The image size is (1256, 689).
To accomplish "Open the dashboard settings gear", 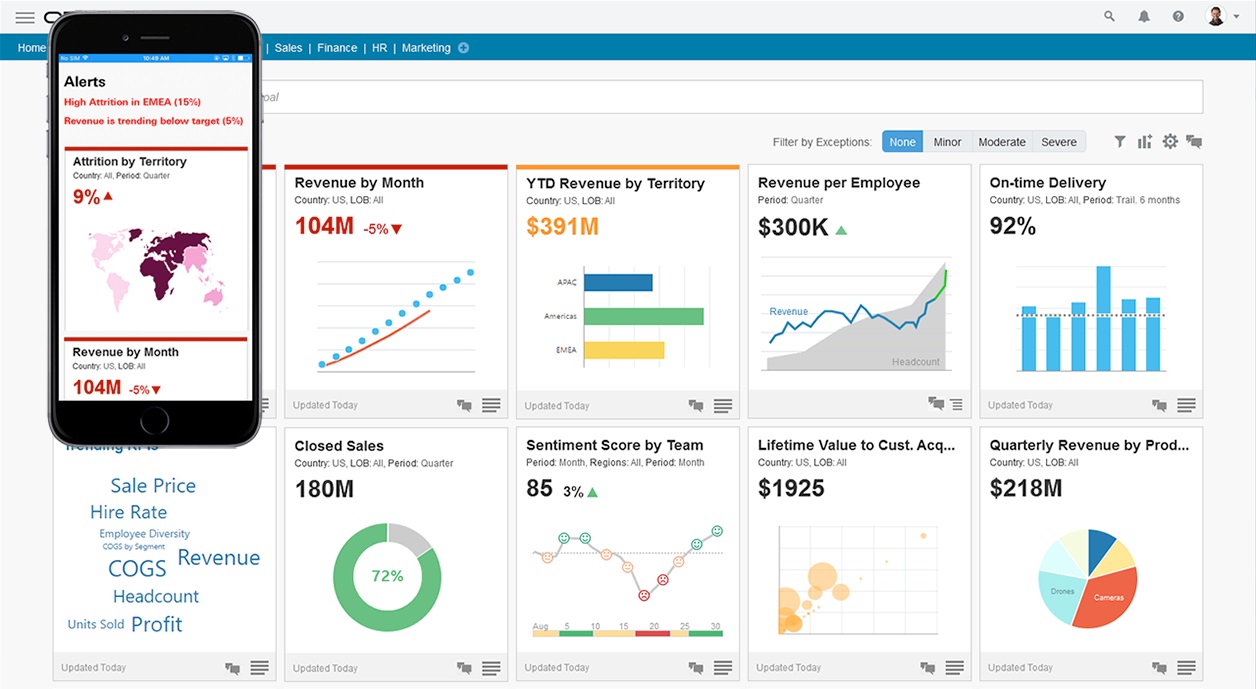I will (1170, 142).
